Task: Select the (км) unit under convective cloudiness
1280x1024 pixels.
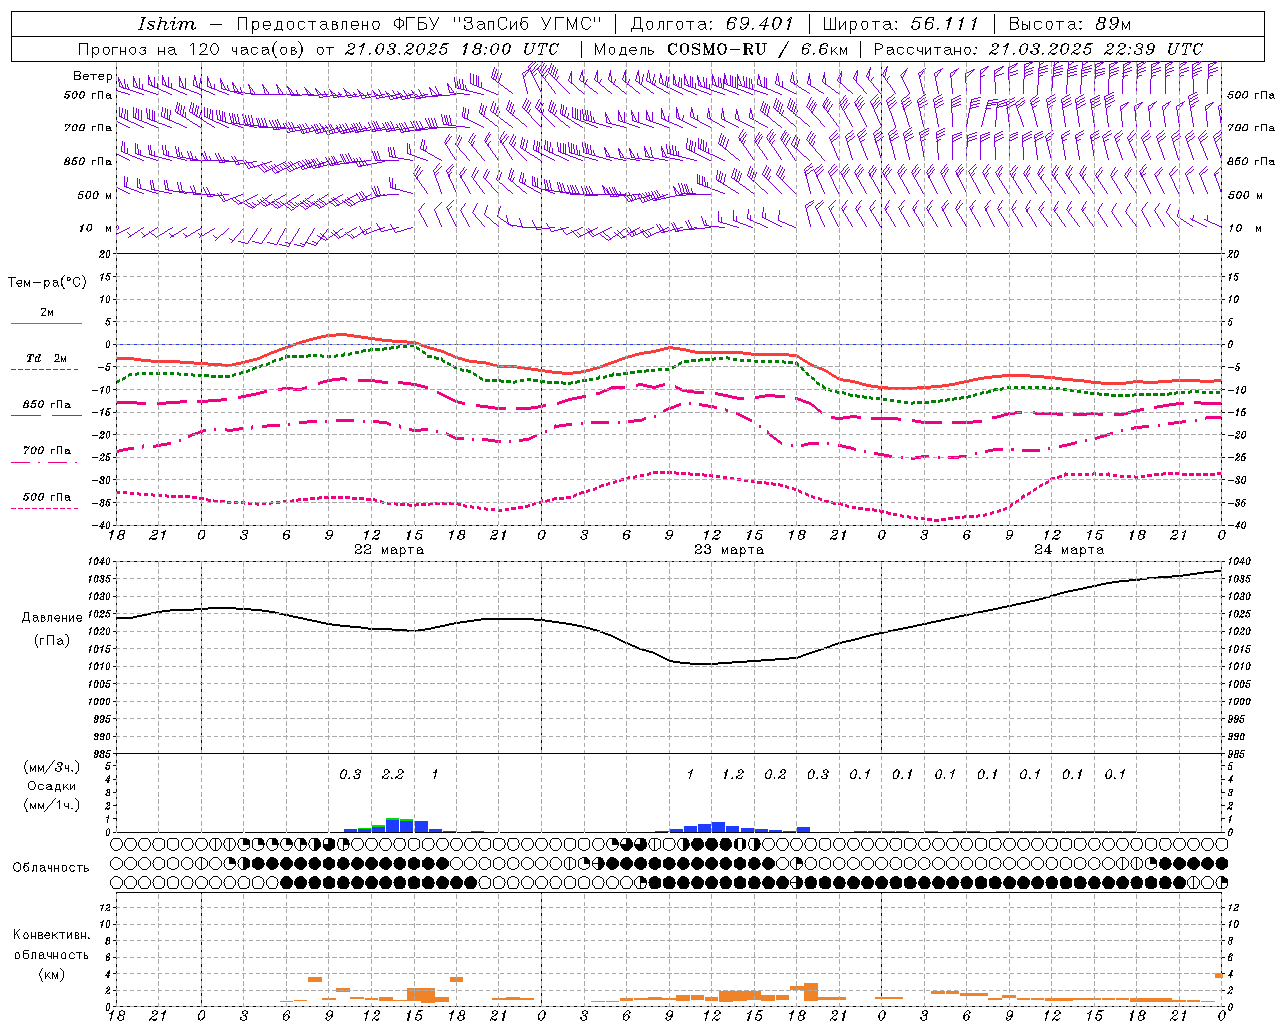Action: [52, 974]
